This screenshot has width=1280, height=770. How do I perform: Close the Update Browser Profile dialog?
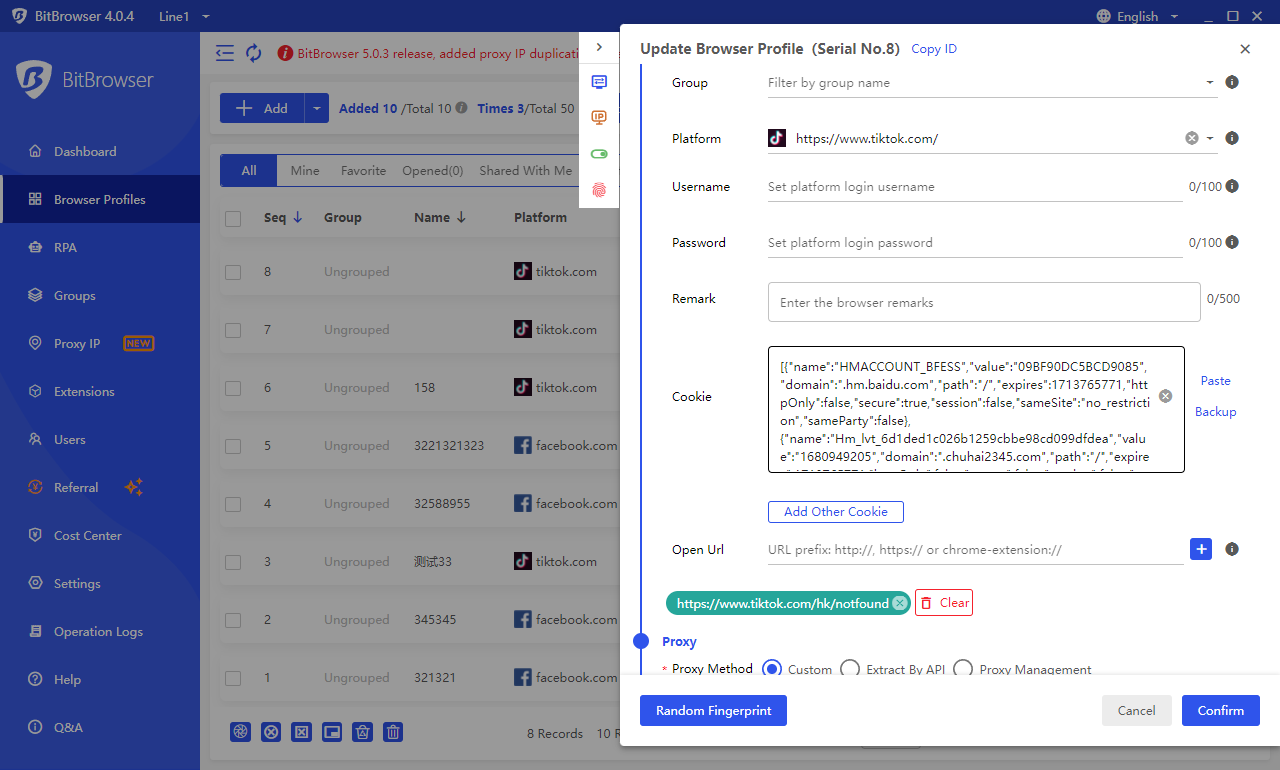coord(1245,49)
